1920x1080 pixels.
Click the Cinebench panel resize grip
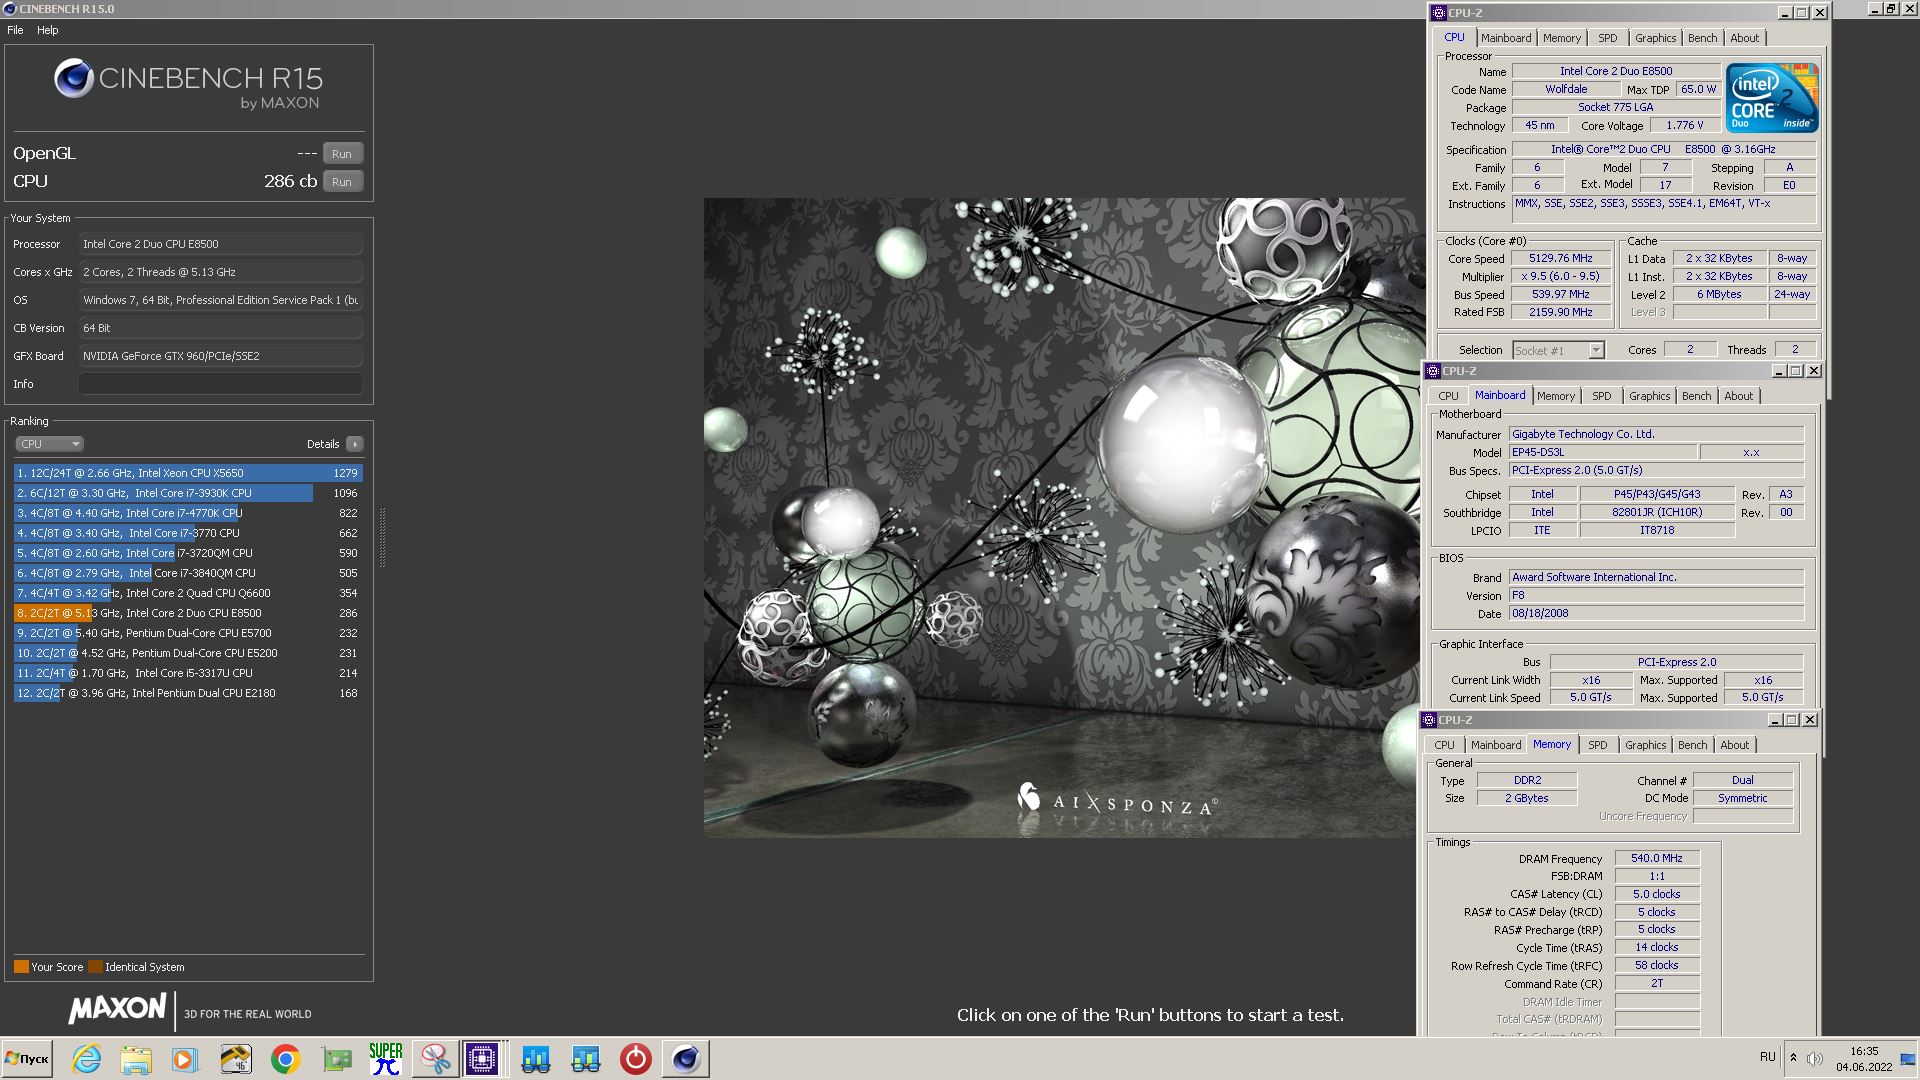tap(382, 537)
